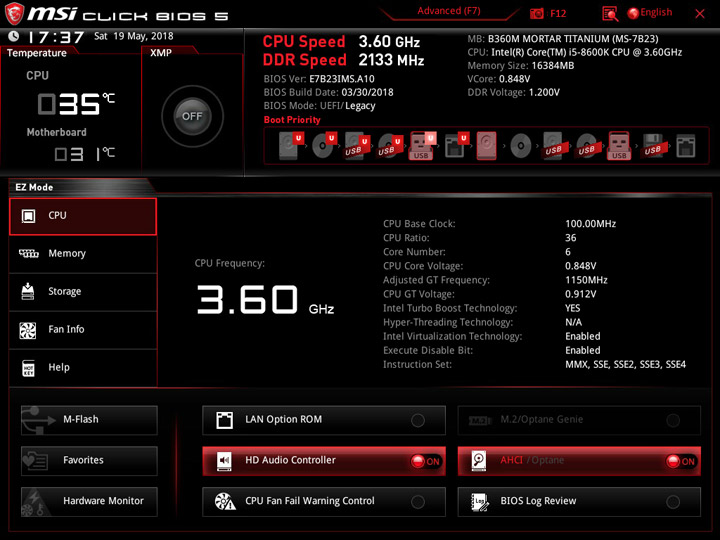720x540 pixels.
Task: Enable the BIOS Log Review circle
Action: click(x=673, y=501)
